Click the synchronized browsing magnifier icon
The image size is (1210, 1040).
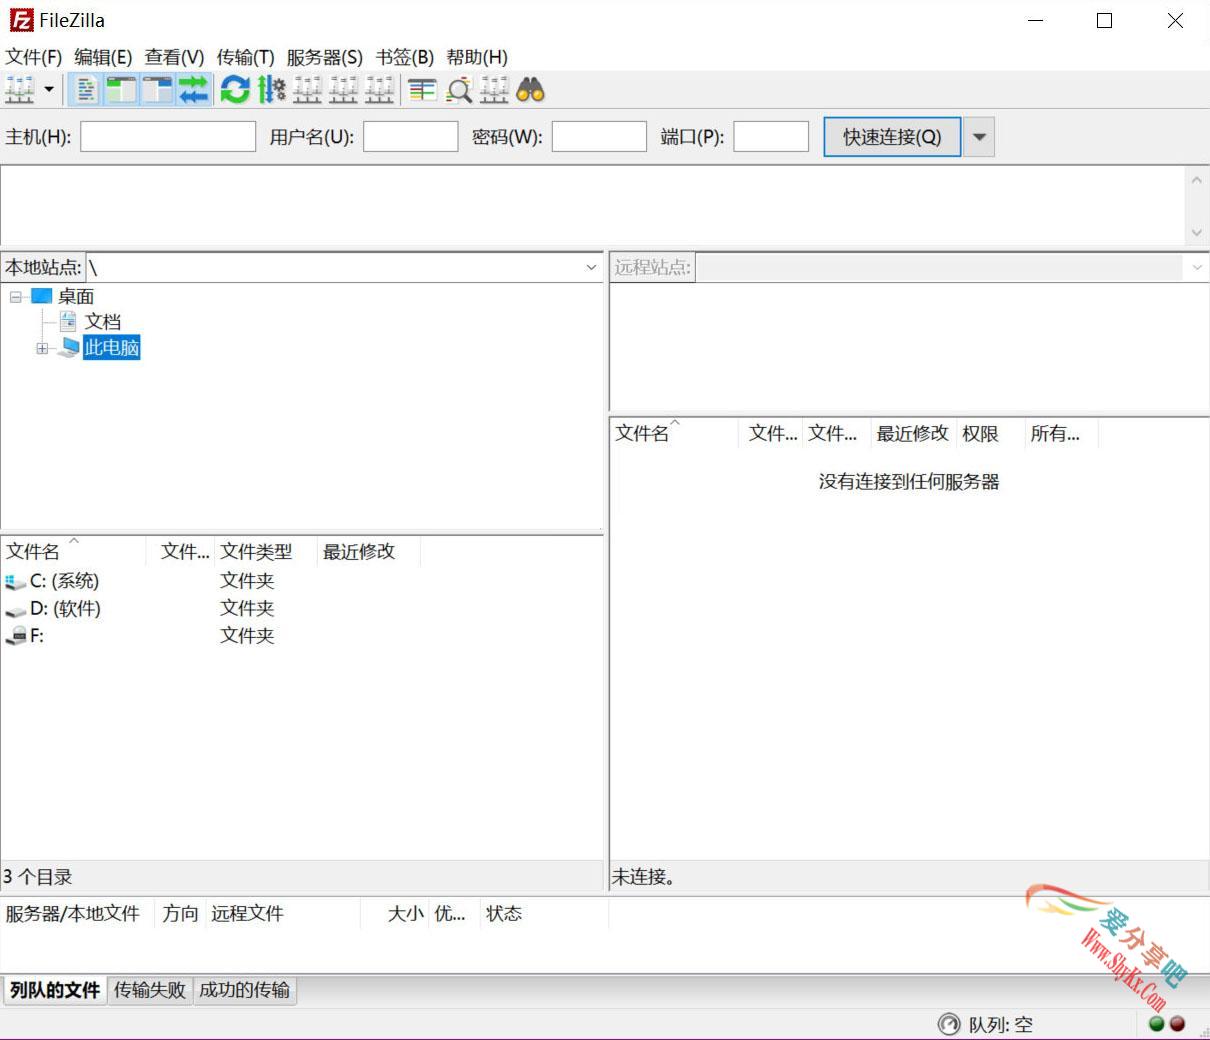(x=458, y=90)
